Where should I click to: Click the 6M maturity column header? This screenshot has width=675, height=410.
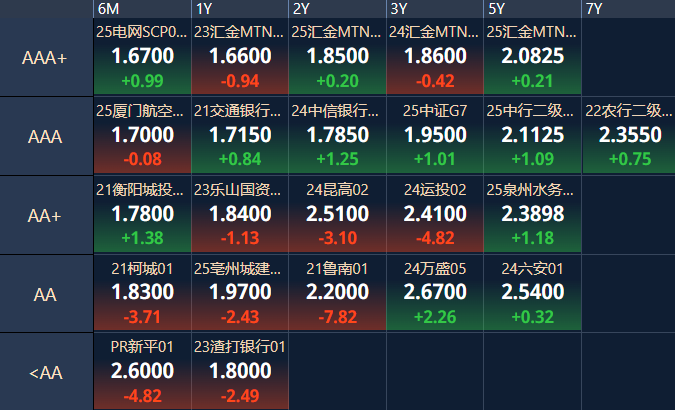(x=142, y=9)
